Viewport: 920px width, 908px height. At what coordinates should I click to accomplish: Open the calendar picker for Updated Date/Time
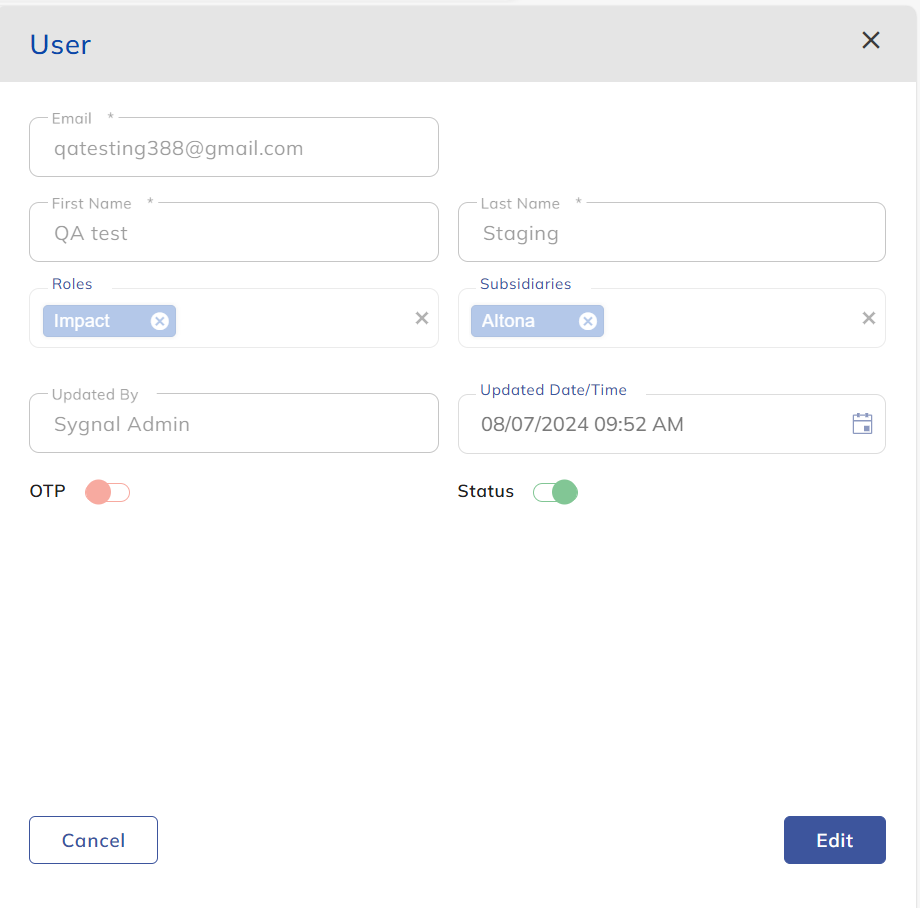click(861, 424)
